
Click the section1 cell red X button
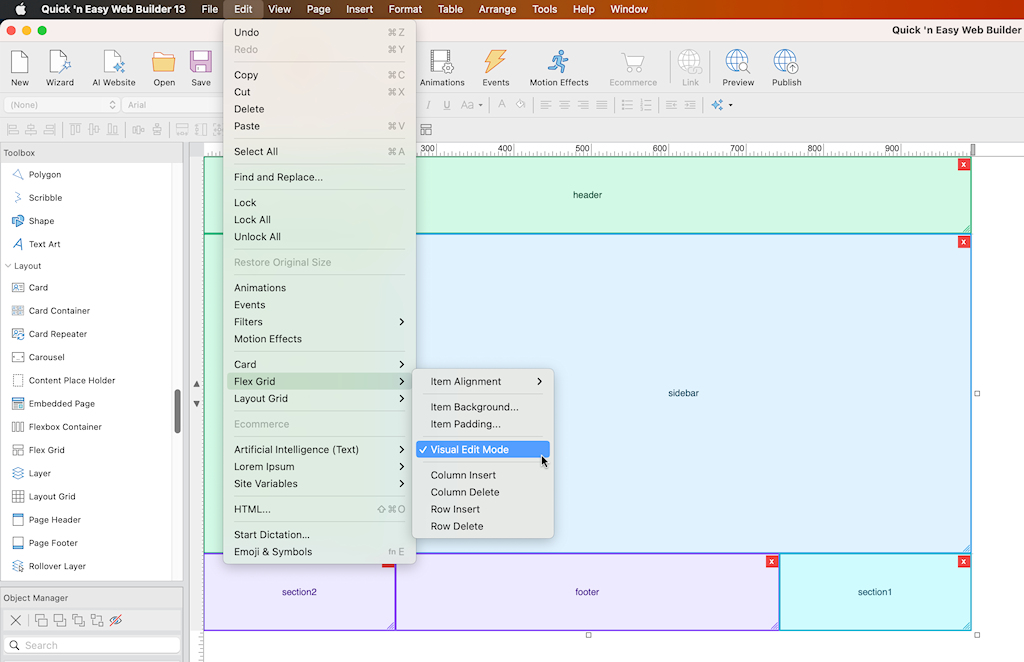(x=963, y=561)
